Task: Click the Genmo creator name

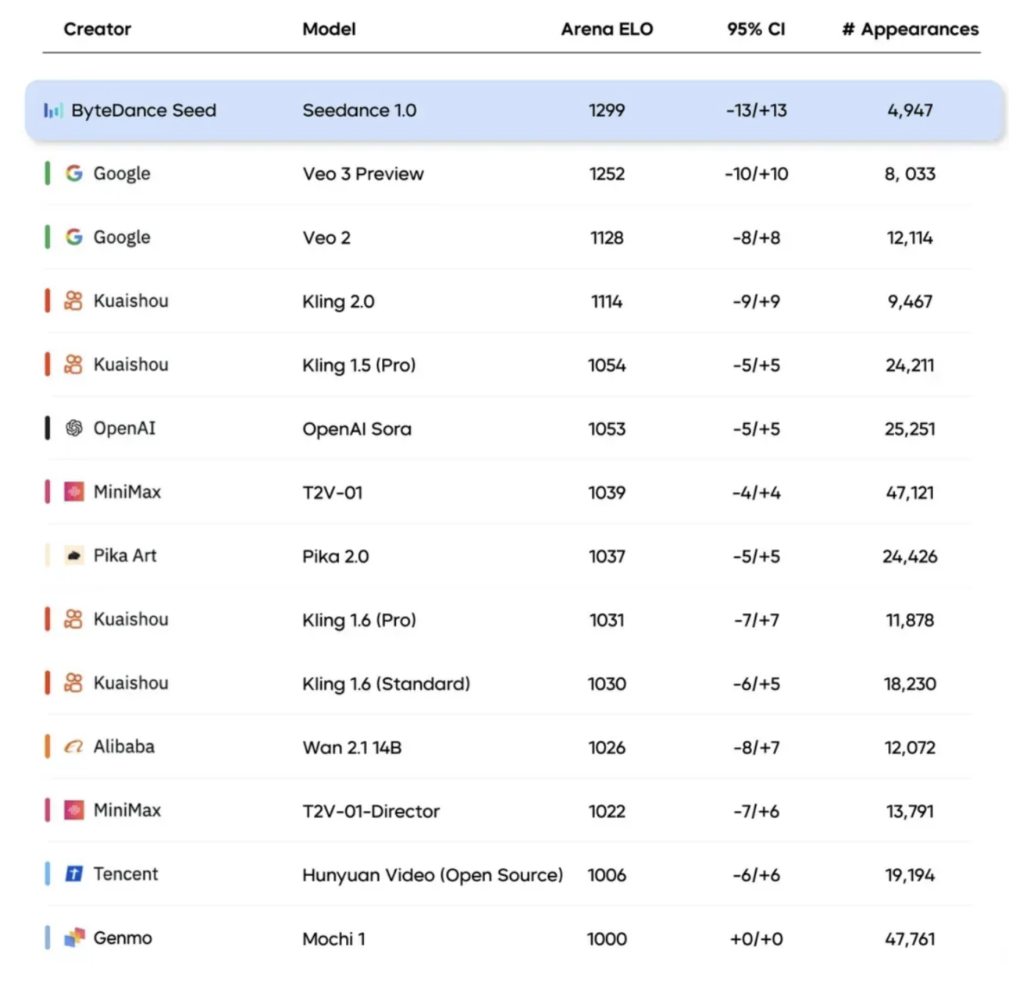Action: pyautogui.click(x=123, y=937)
